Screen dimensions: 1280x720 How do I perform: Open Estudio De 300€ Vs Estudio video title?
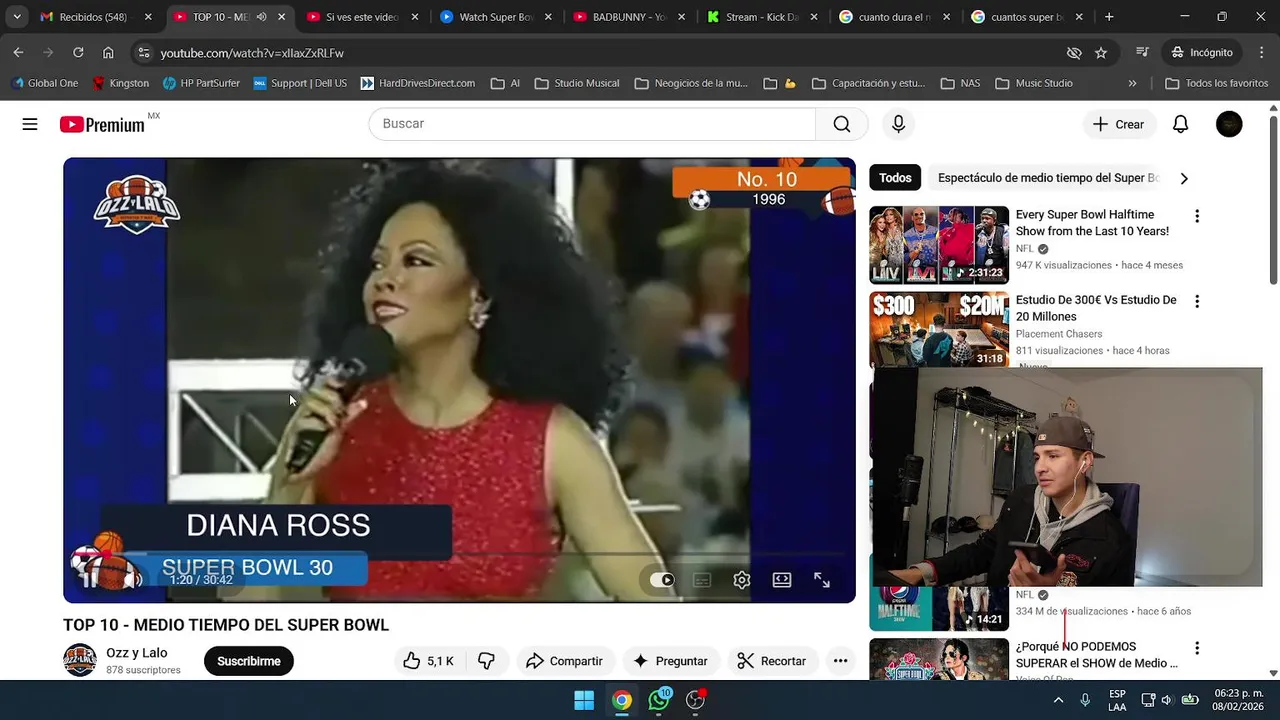click(1096, 308)
